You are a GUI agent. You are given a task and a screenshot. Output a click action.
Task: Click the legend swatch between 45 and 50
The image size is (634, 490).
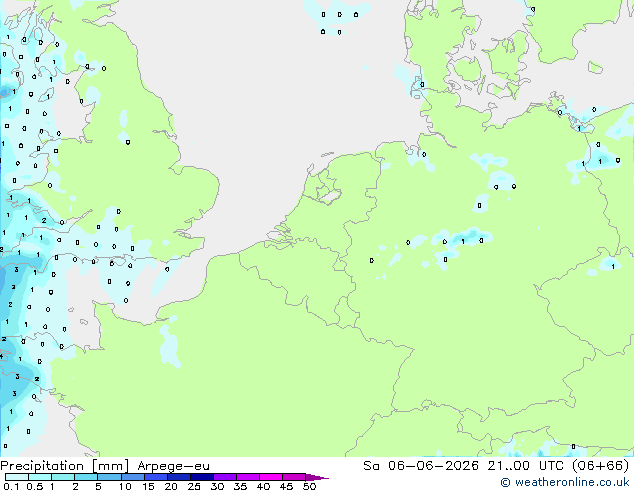pos(294,477)
